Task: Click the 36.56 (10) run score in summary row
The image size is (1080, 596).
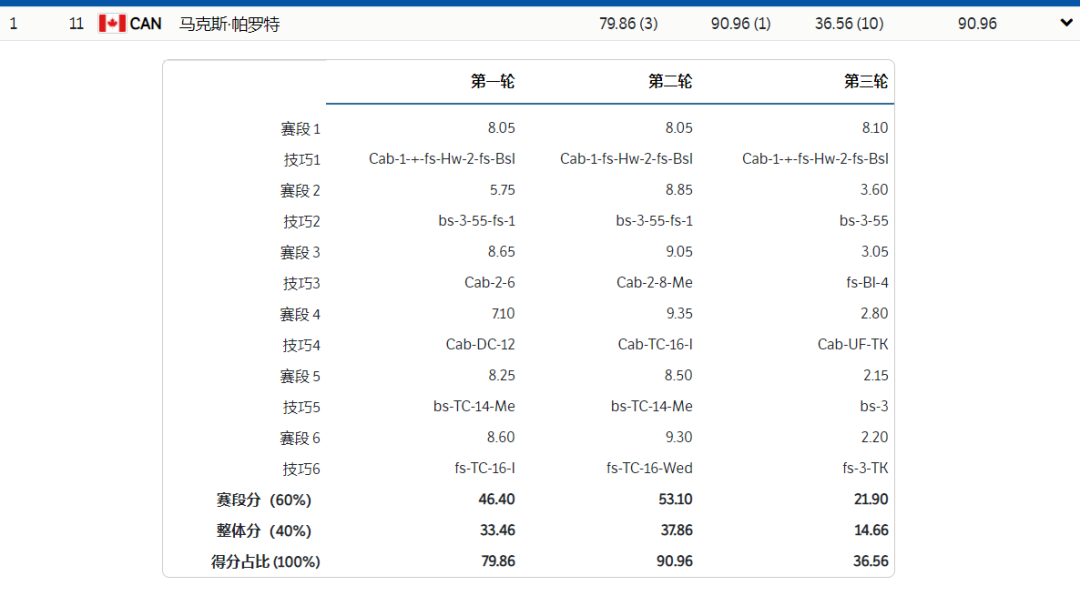Action: click(x=848, y=23)
